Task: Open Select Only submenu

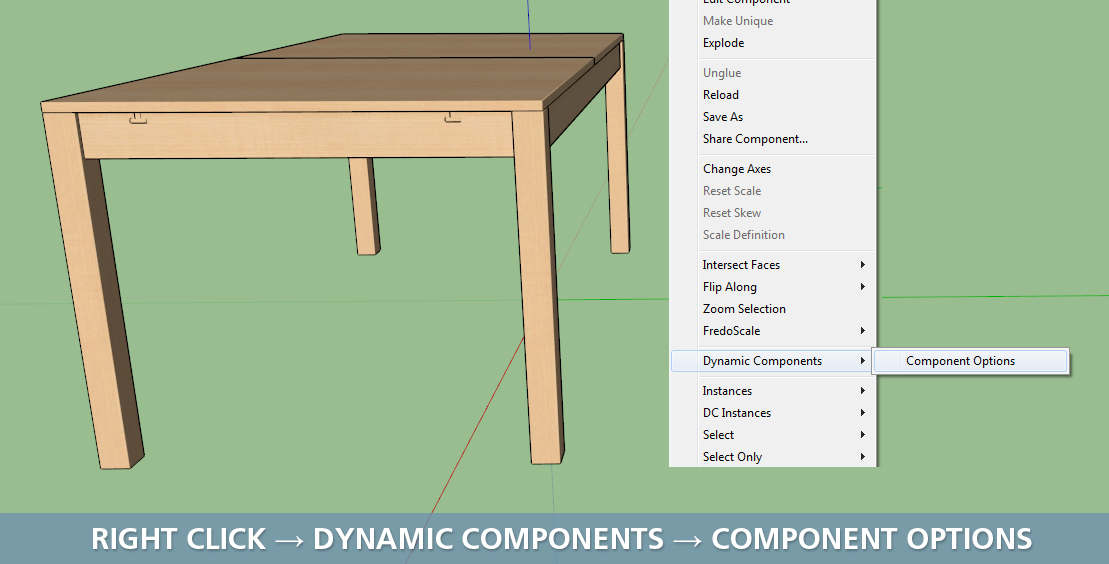Action: pyautogui.click(x=772, y=456)
